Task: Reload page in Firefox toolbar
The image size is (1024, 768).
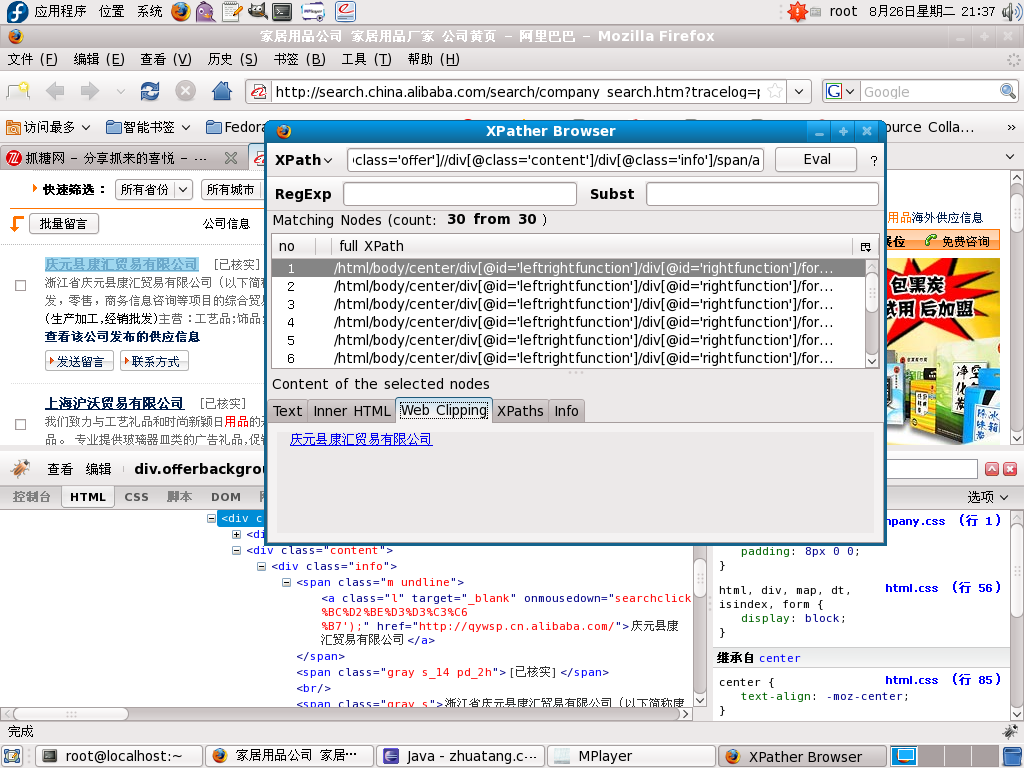Action: (150, 91)
